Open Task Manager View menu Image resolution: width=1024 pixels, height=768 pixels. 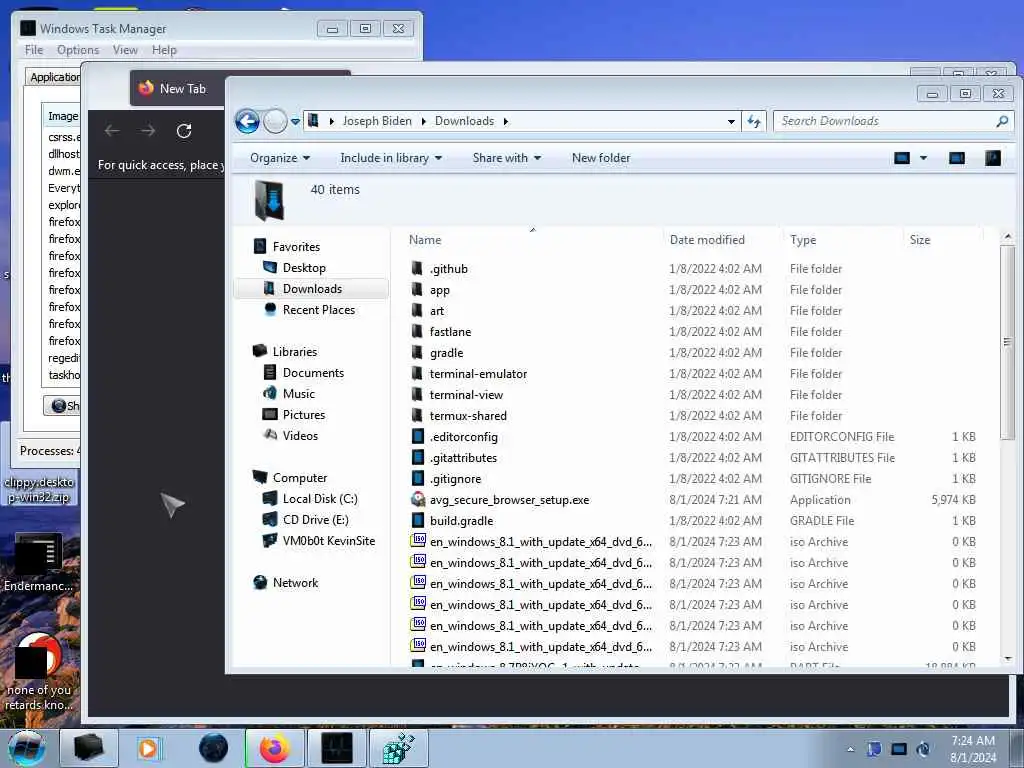[x=125, y=50]
